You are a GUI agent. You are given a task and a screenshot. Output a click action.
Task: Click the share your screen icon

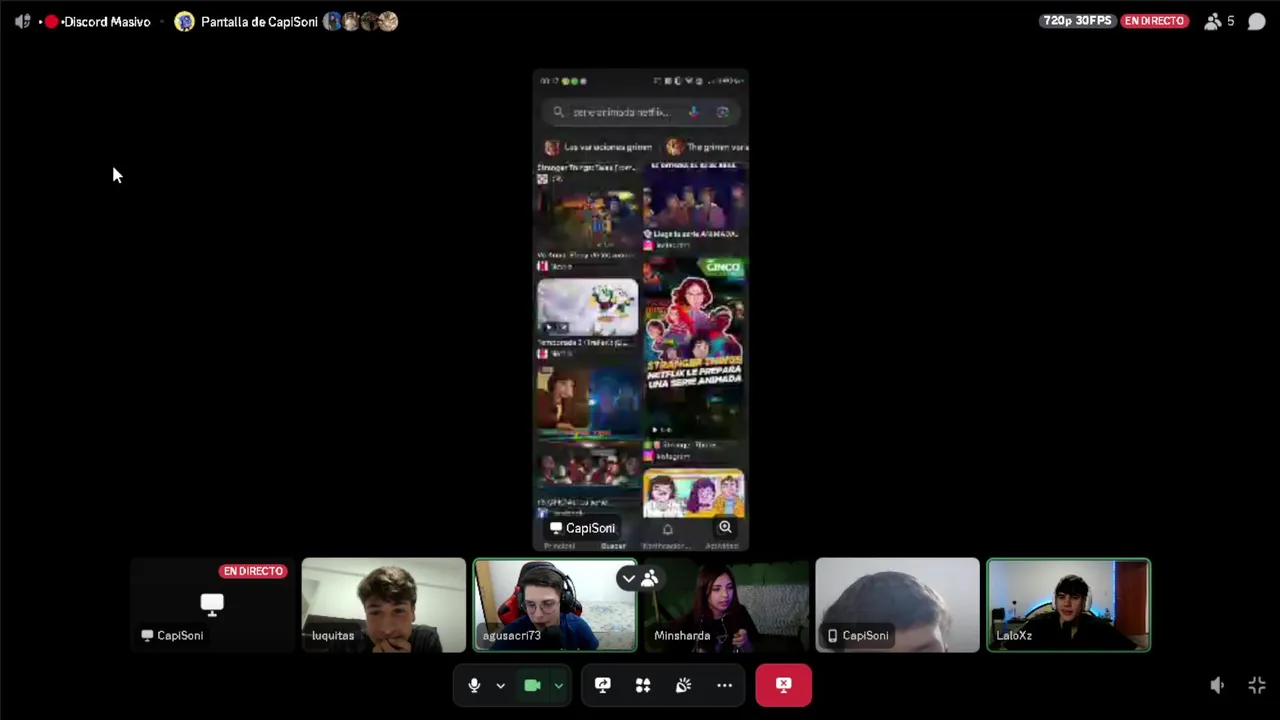[x=602, y=685]
